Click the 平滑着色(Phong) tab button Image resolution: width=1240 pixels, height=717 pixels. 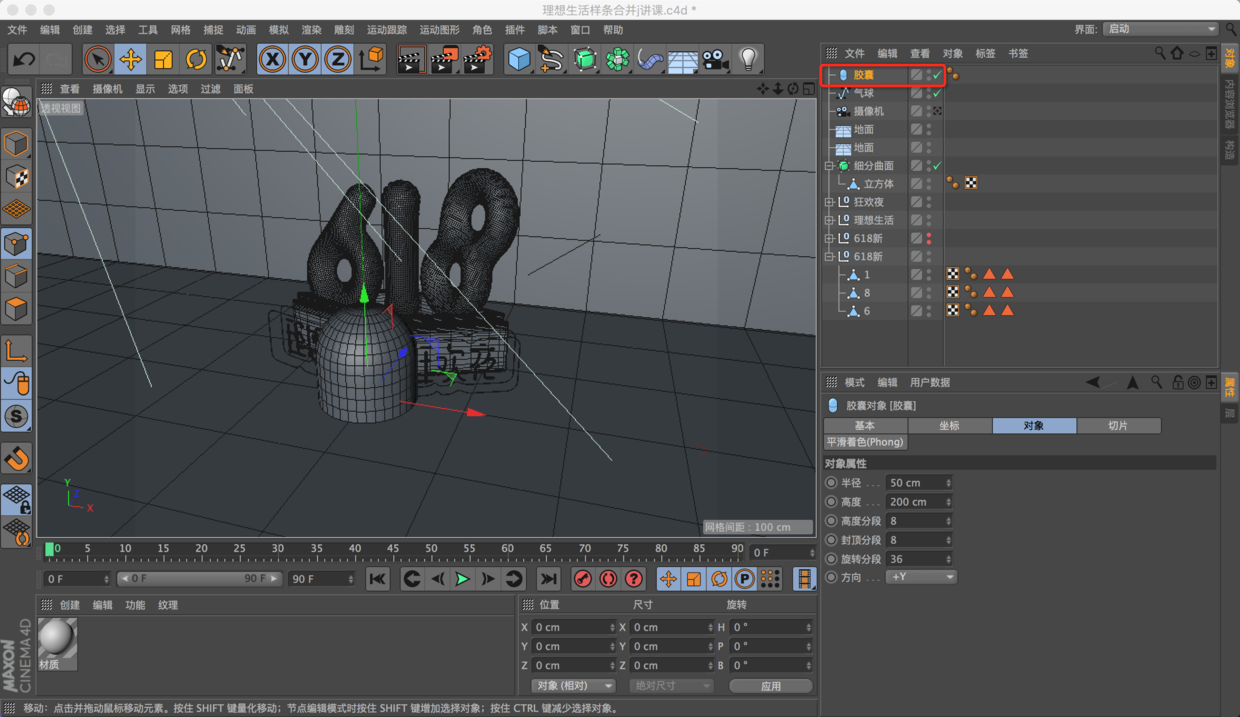coord(865,442)
